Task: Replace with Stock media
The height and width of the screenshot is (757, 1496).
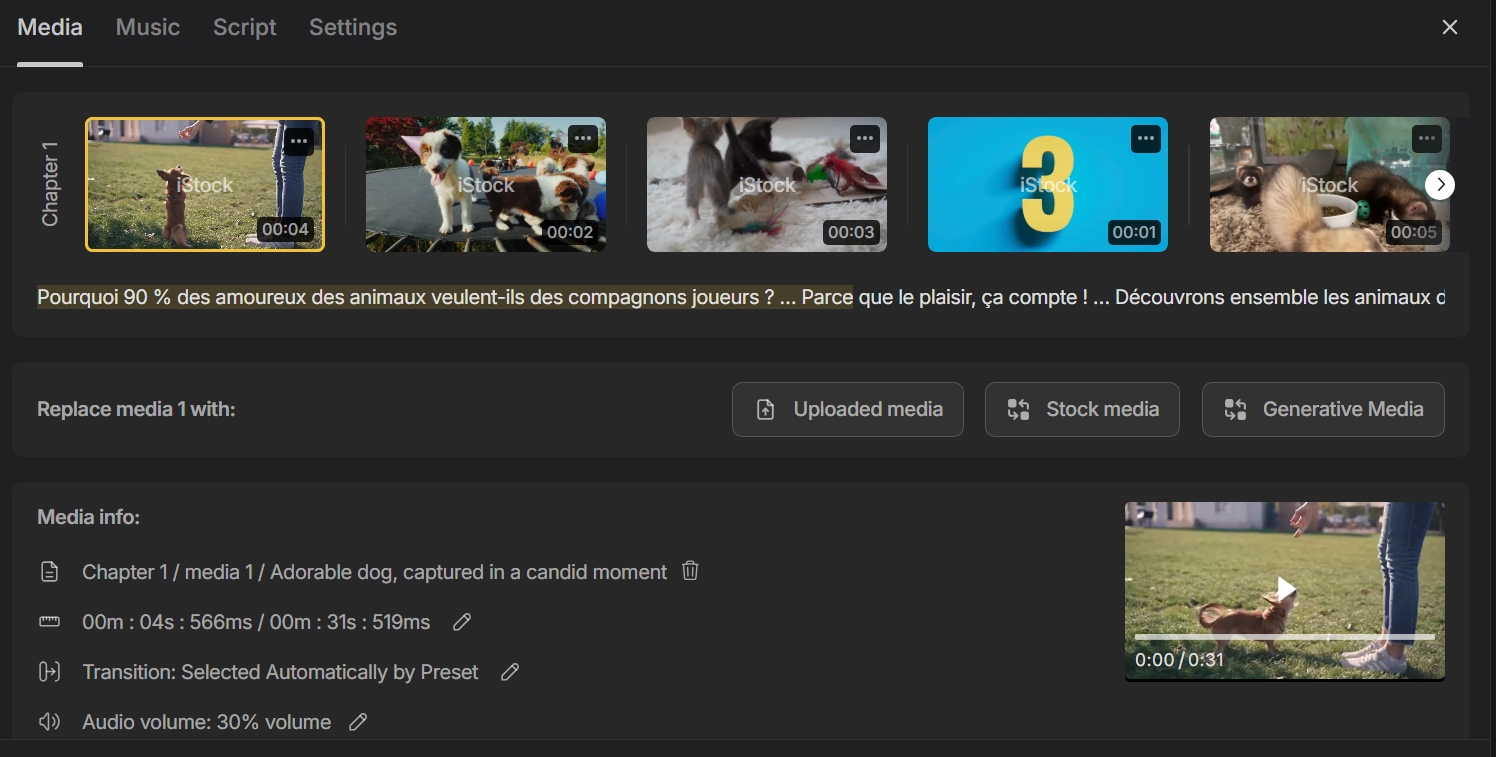Action: point(1082,409)
